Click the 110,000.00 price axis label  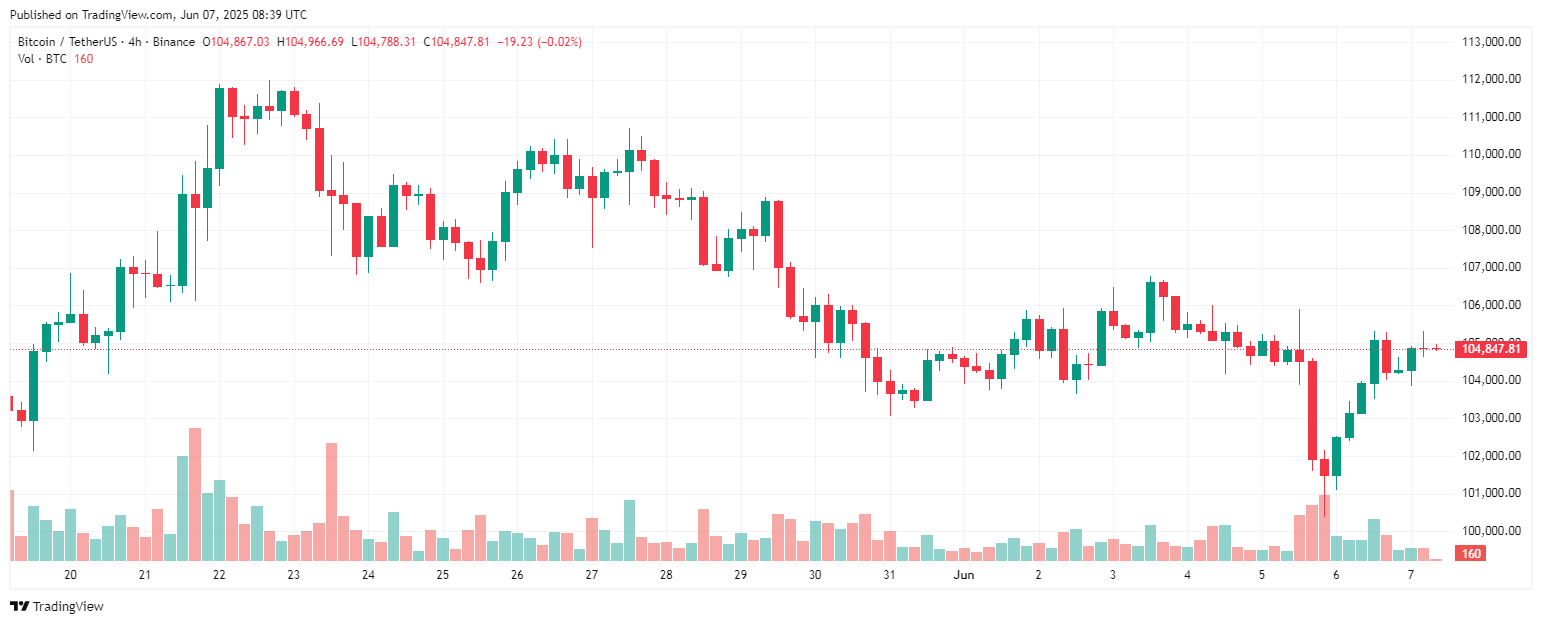pos(1491,155)
